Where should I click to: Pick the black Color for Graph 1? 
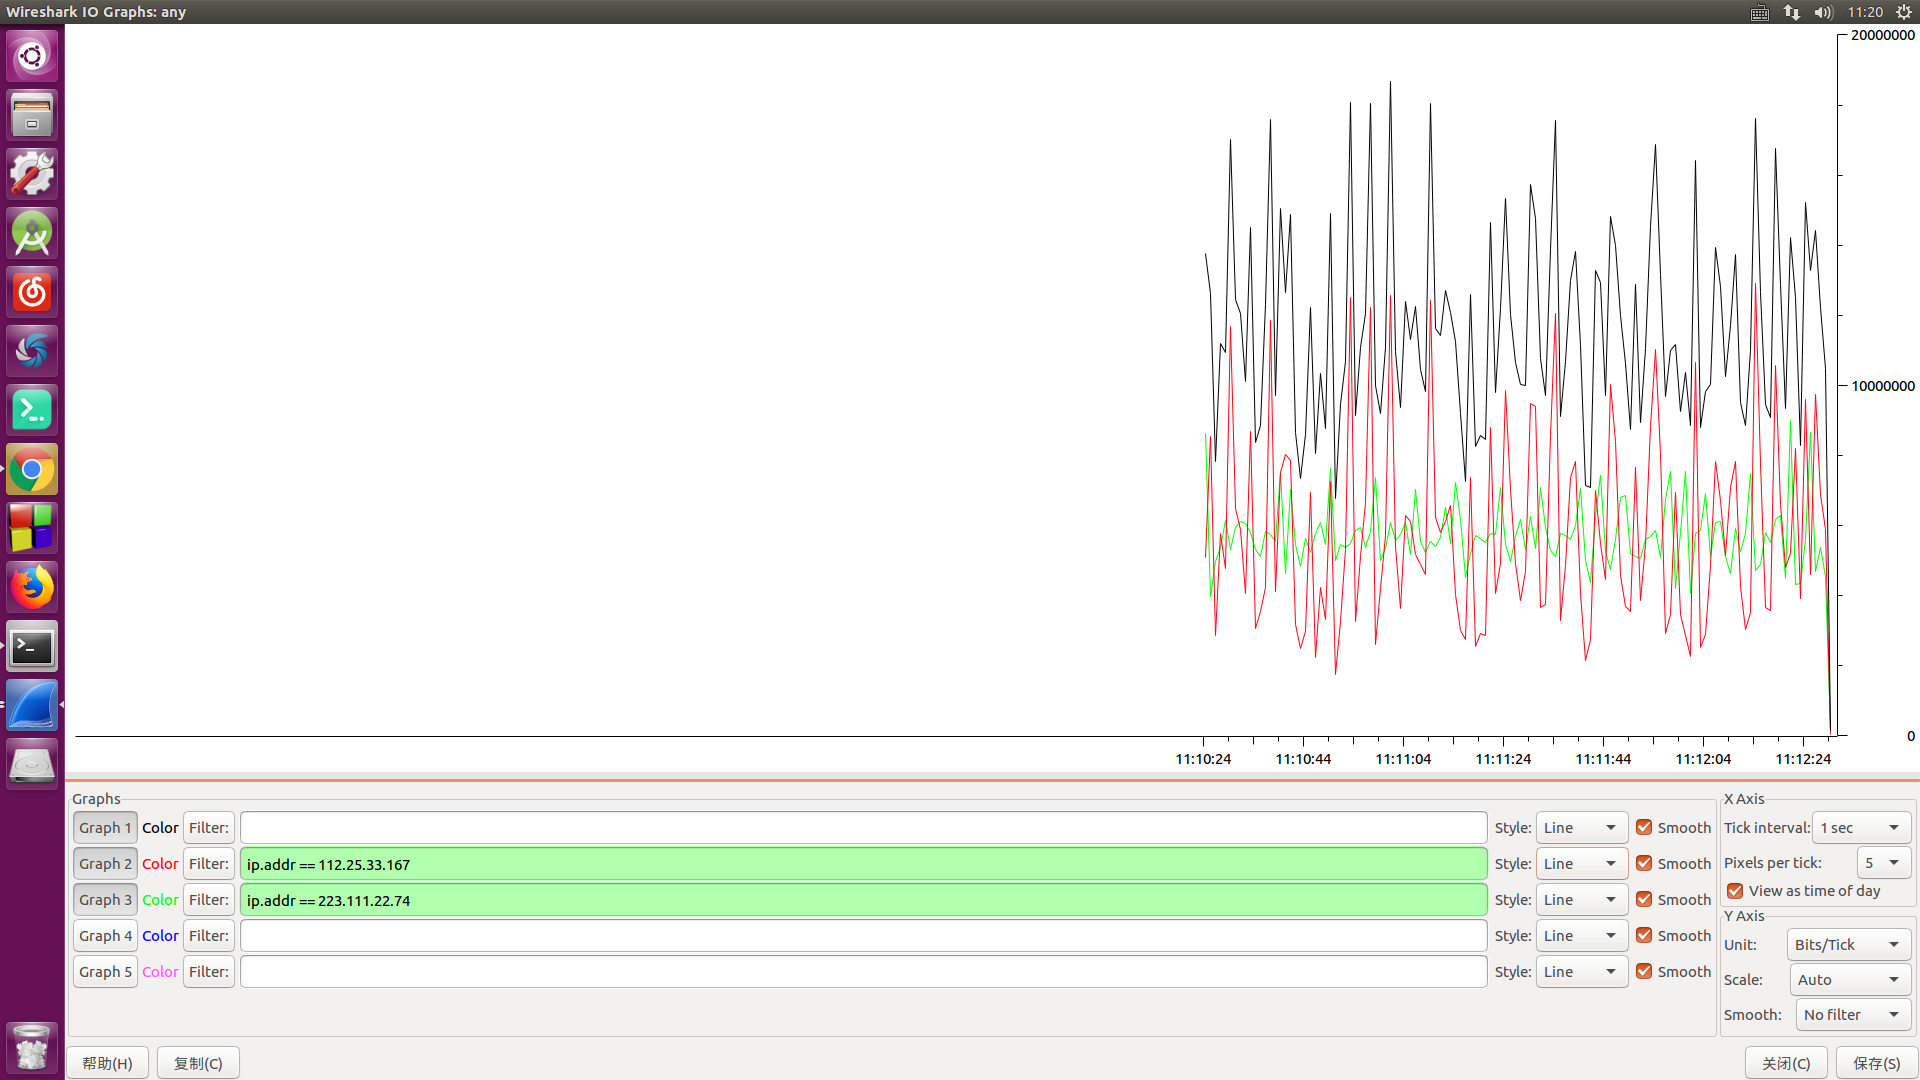click(x=160, y=828)
